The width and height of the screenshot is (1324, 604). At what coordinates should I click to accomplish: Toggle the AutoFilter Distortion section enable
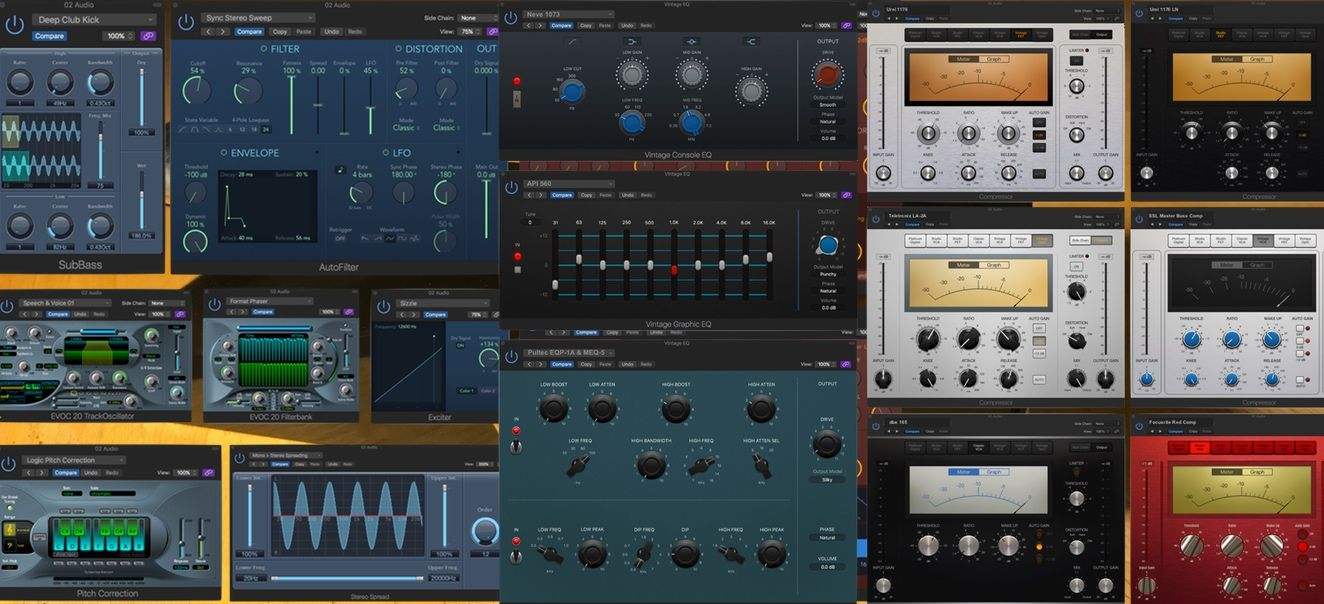point(398,48)
